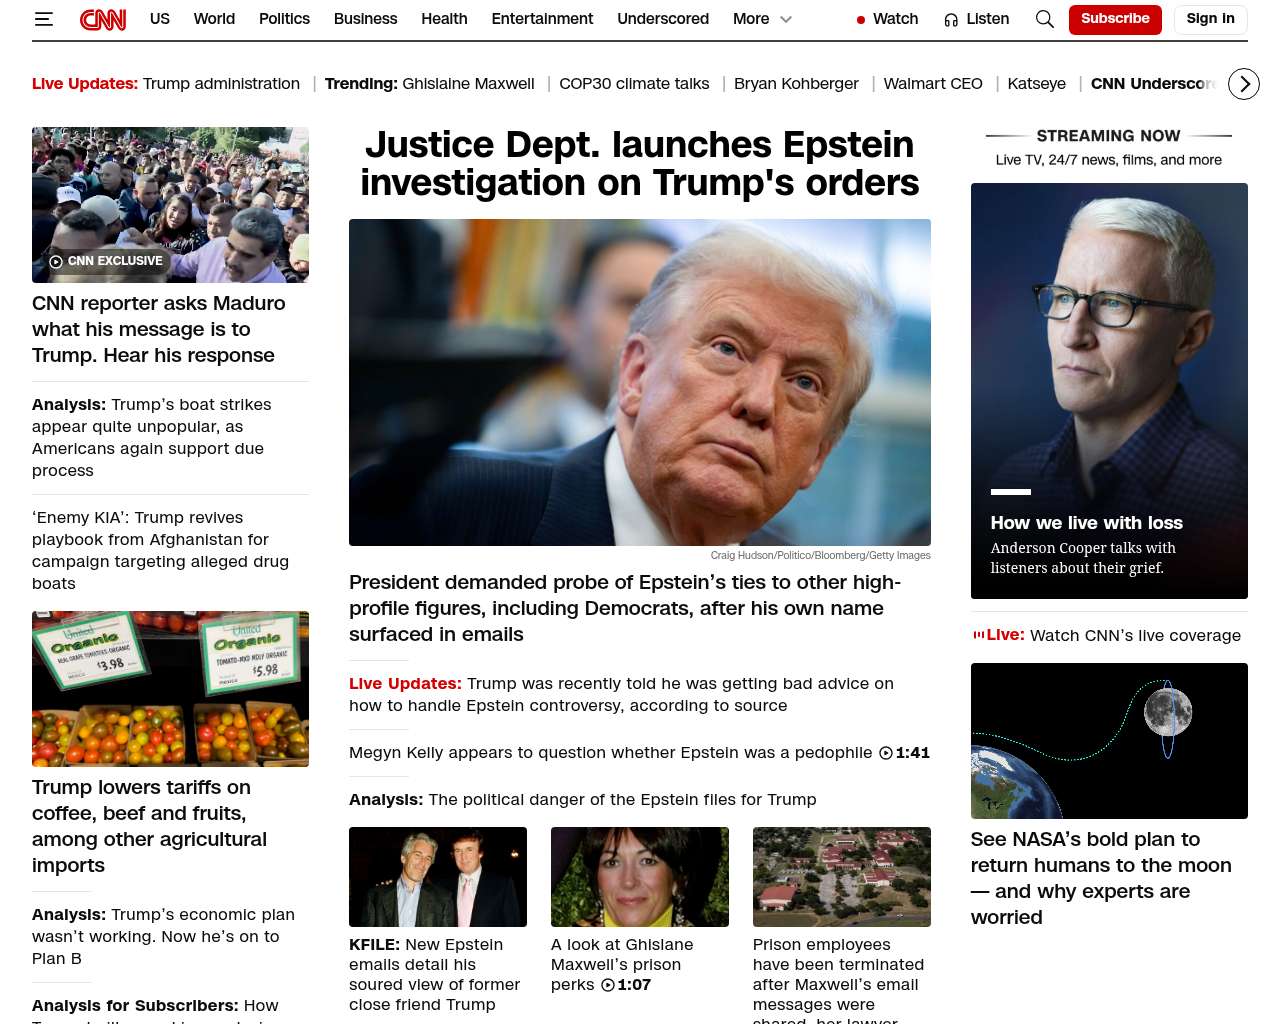
Task: Play the Megyn Kelly video clip icon
Action: [x=886, y=753]
